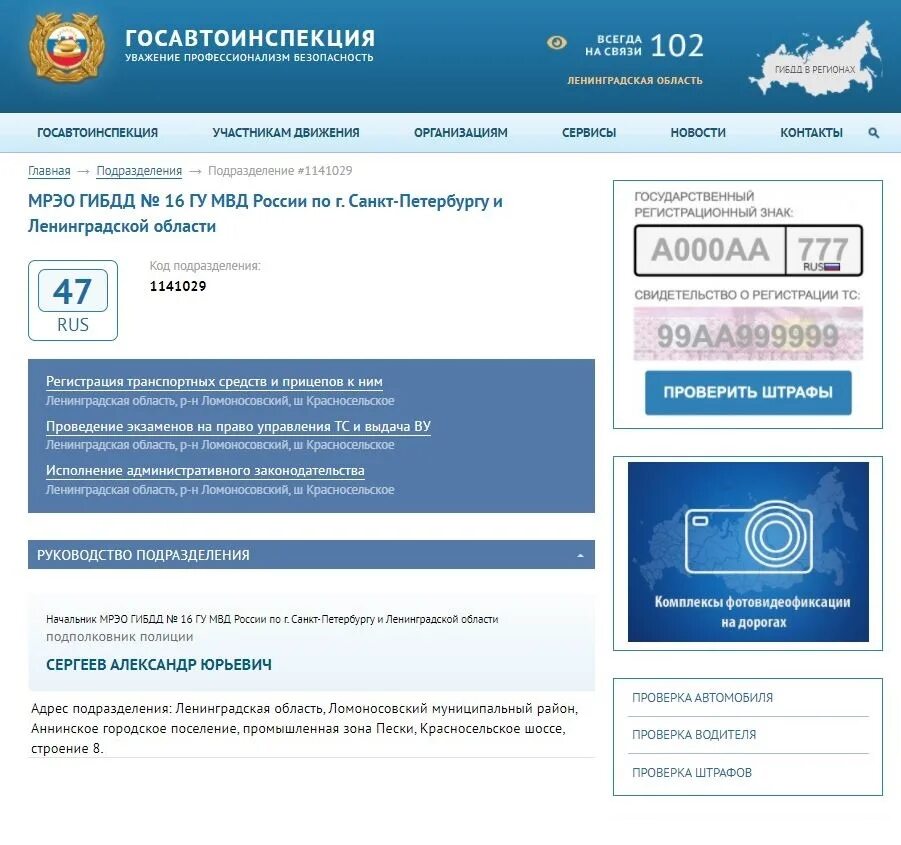
Task: Open ПРОВЕРКА ВОДИТЕЛЯ link
Action: tap(694, 735)
